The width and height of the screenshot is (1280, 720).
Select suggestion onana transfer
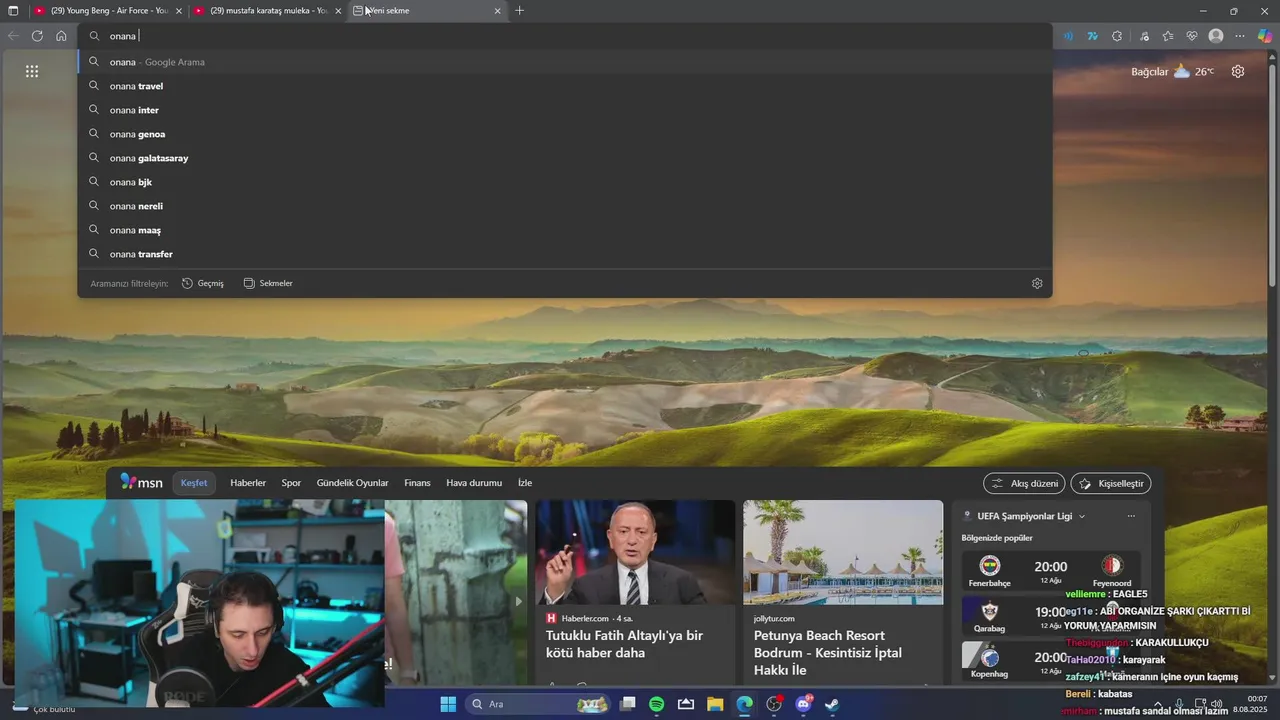click(565, 254)
